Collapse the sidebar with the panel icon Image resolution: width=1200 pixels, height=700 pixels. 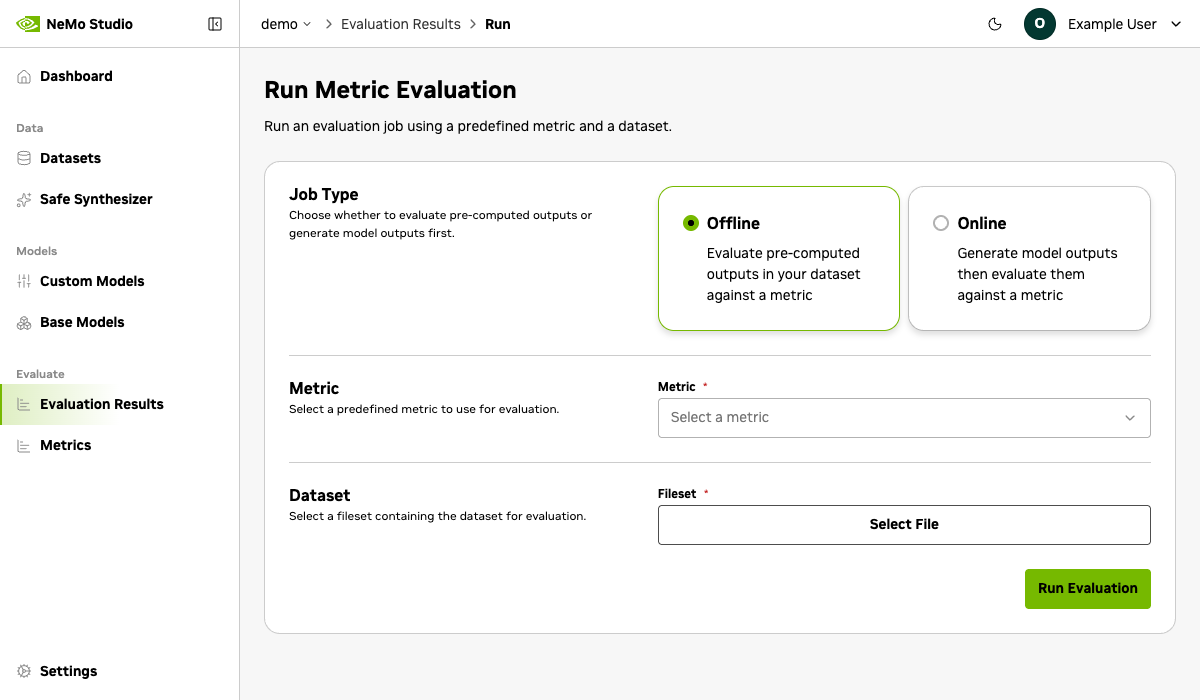click(215, 23)
